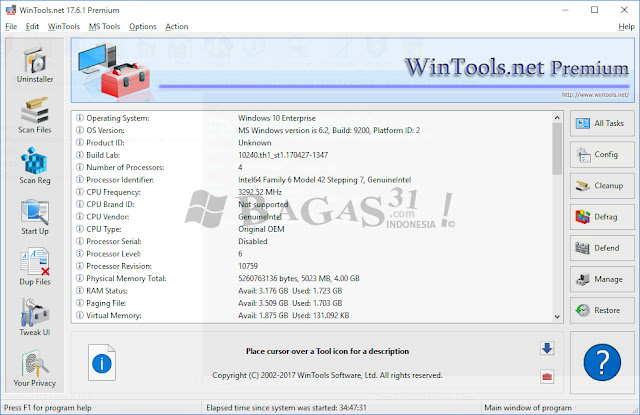Select the Cleanup category

[602, 186]
